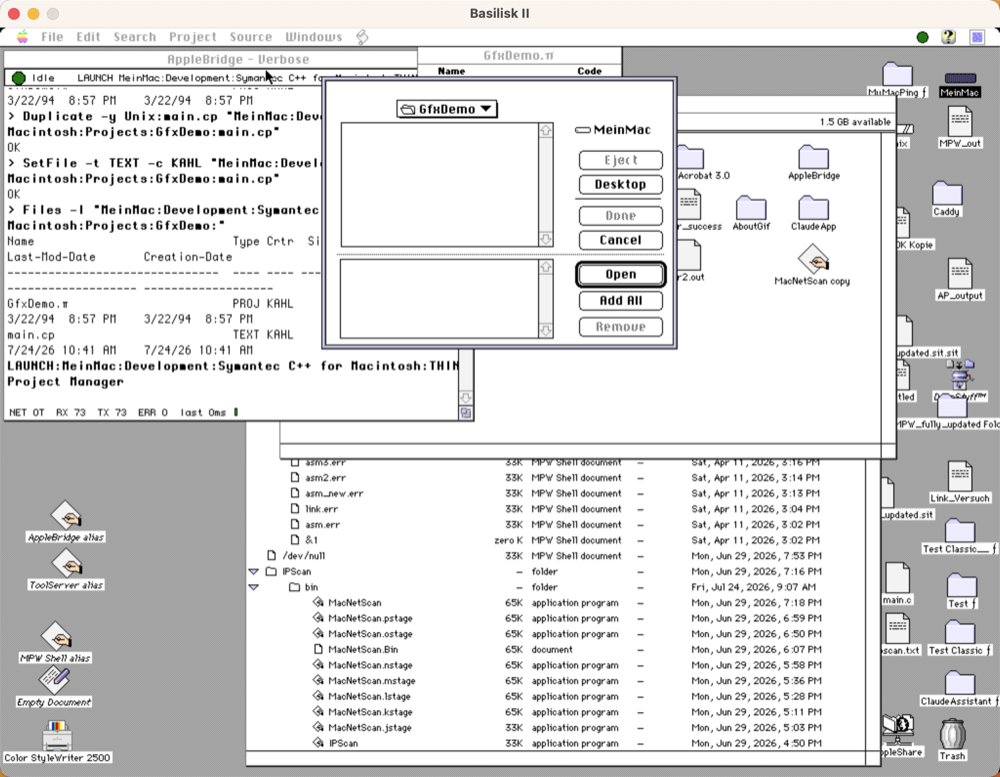Select the MacNetScan.pstage application icon
The image size is (1000, 777).
click(x=318, y=618)
